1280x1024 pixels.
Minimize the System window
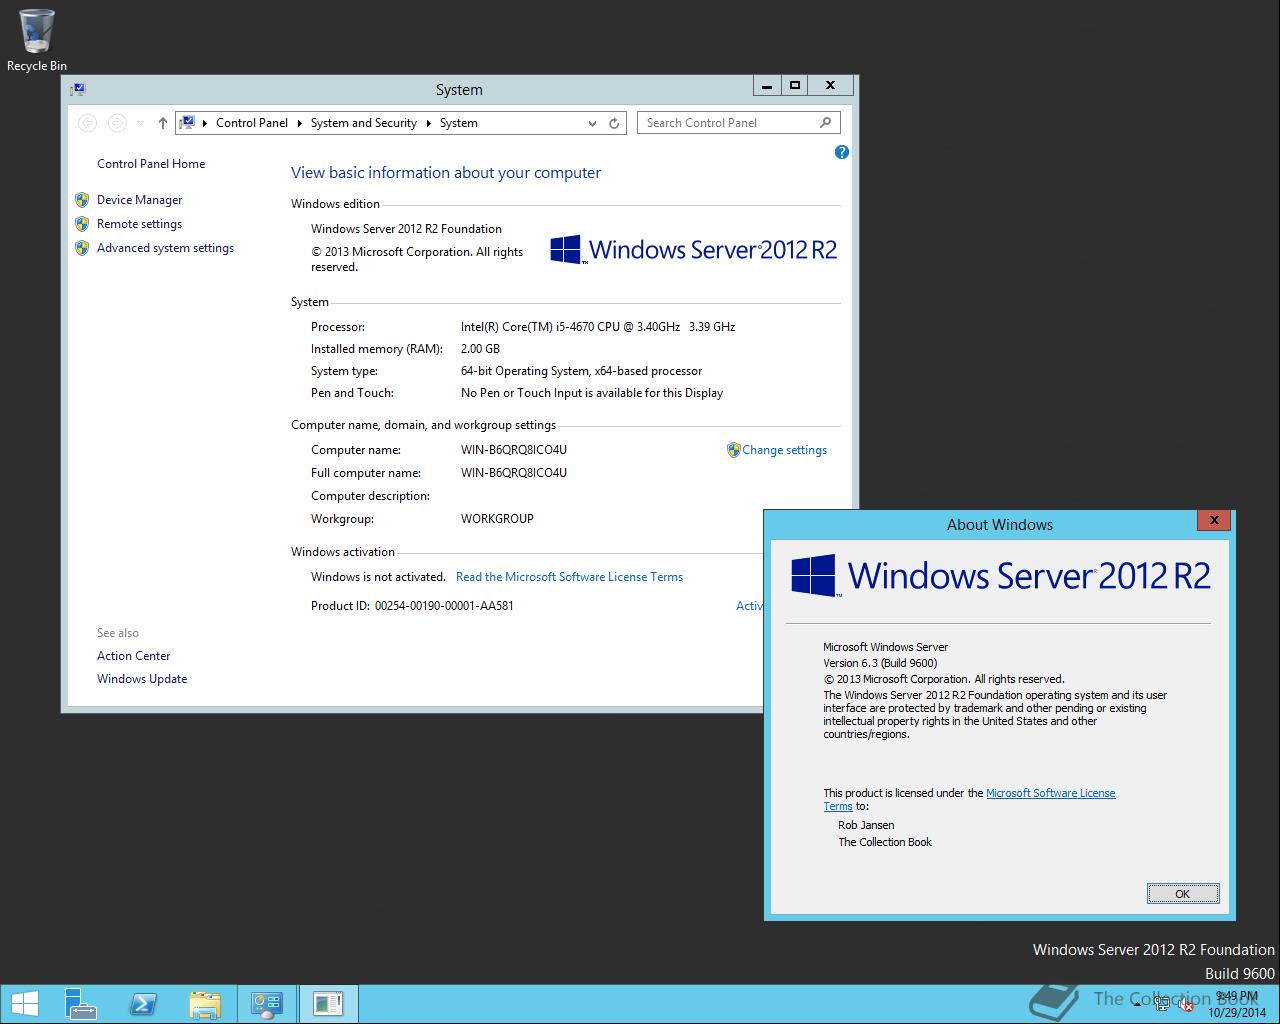tap(767, 86)
